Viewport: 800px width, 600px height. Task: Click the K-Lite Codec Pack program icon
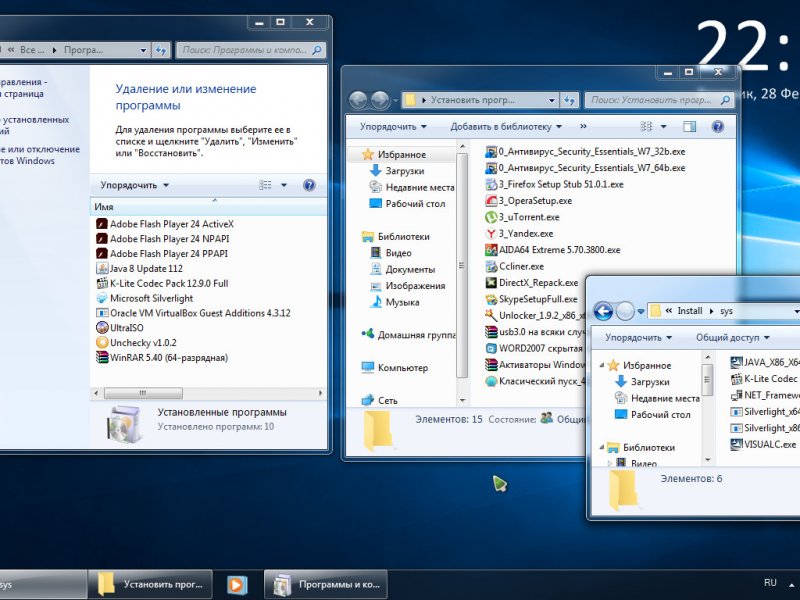102,283
